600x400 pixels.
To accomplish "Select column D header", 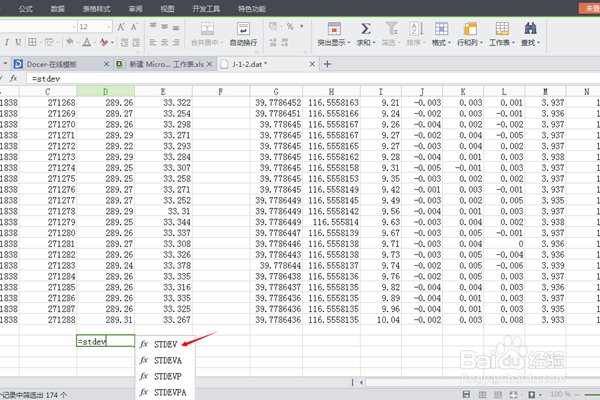I will click(x=106, y=91).
